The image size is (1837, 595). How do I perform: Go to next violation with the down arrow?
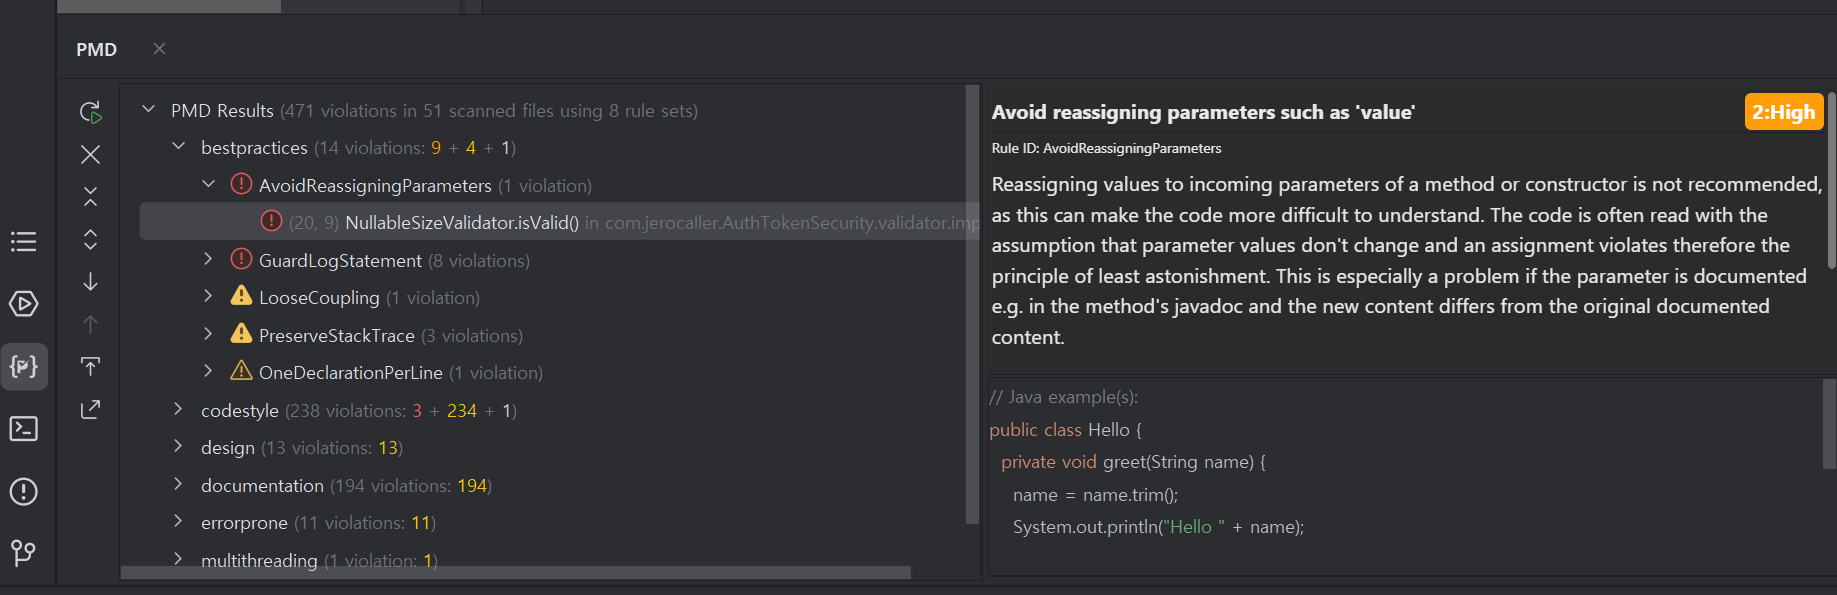coord(90,282)
